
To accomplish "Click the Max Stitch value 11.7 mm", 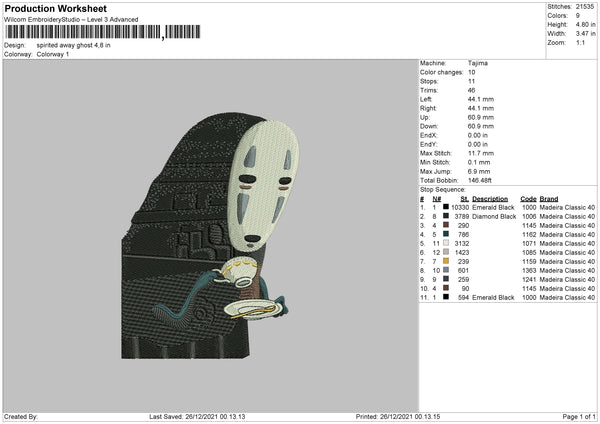I will click(x=481, y=153).
